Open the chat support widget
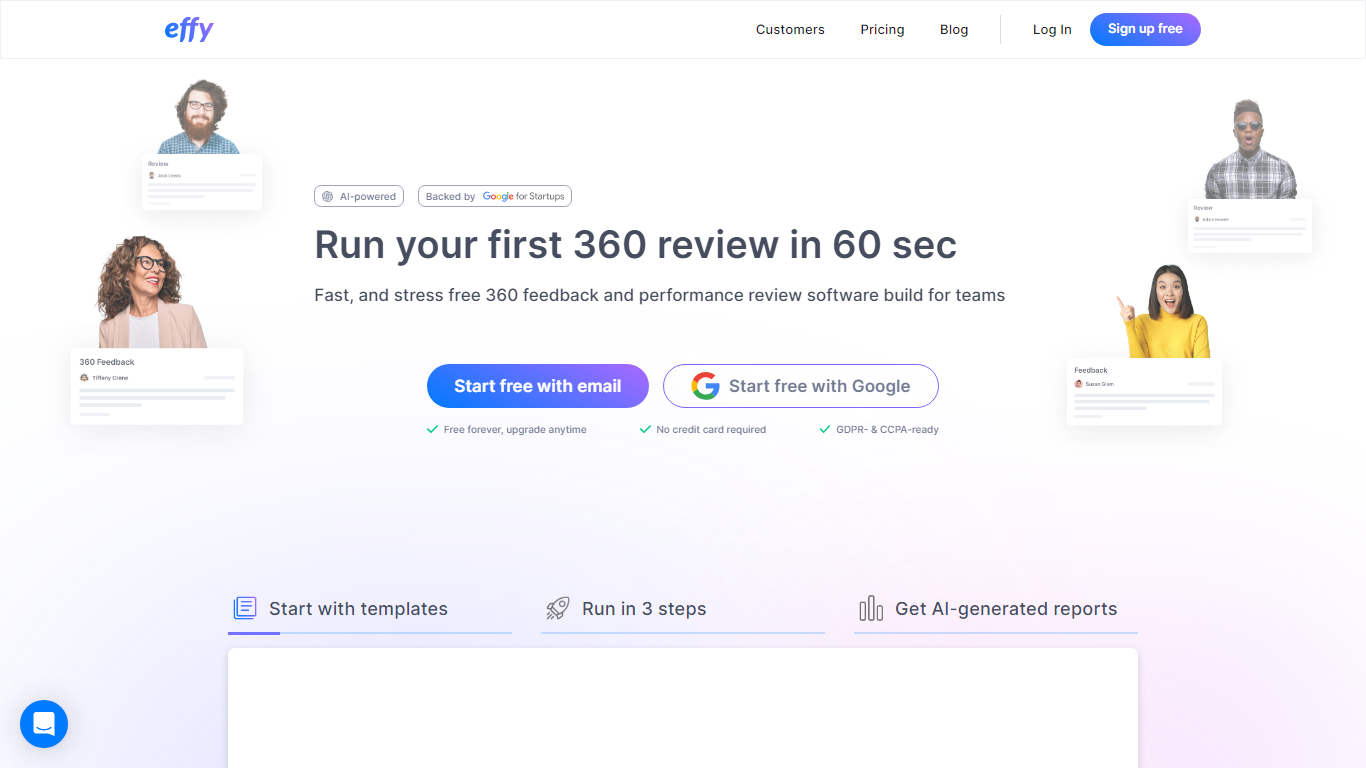 (x=44, y=724)
